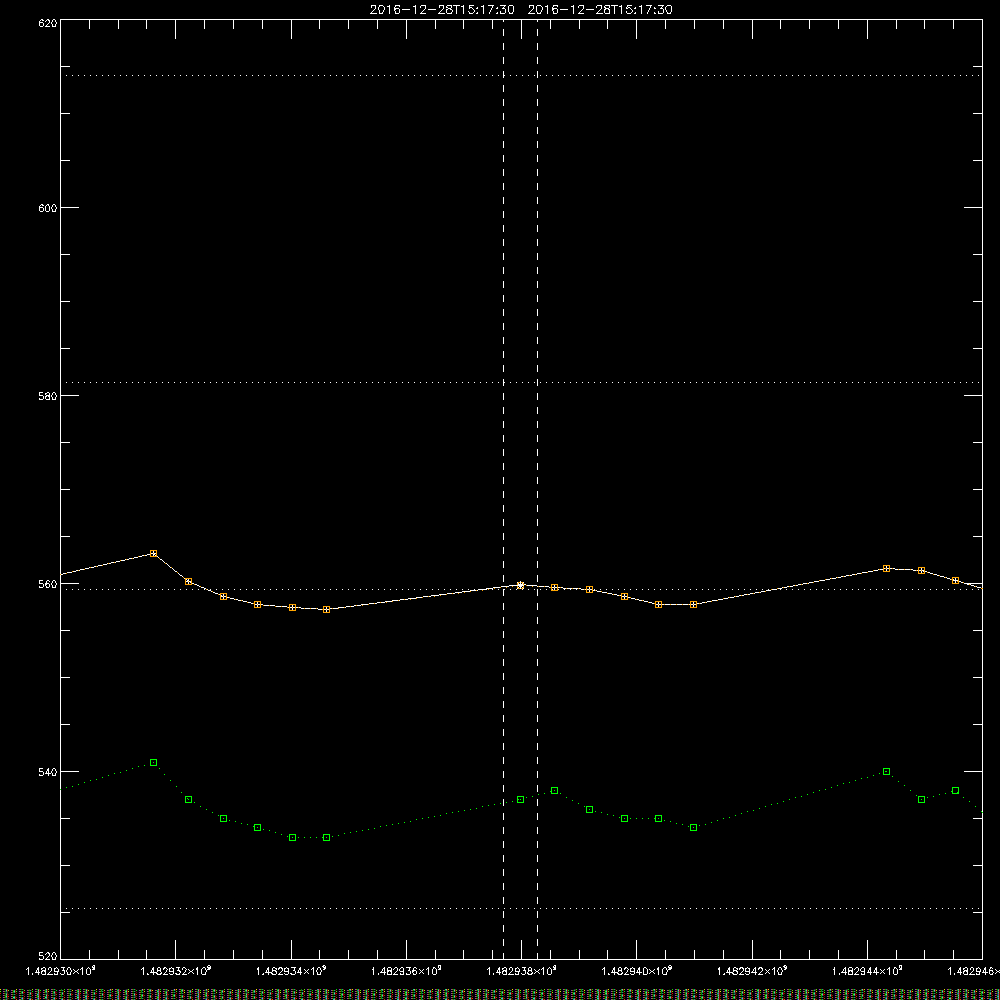This screenshot has width=1000, height=1000.
Task: Pick the white star marker on the orange curve
Action: click(520, 585)
